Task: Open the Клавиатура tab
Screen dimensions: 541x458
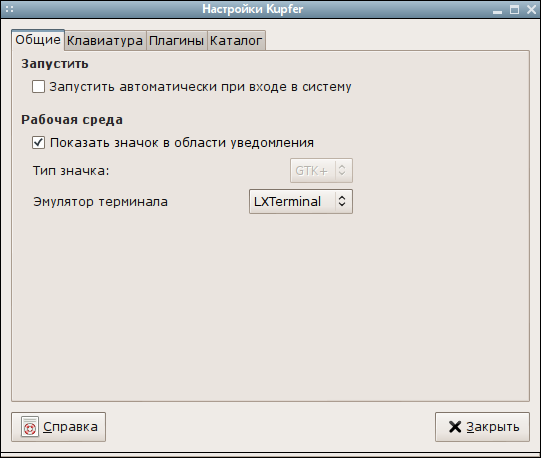Action: click(x=105, y=41)
